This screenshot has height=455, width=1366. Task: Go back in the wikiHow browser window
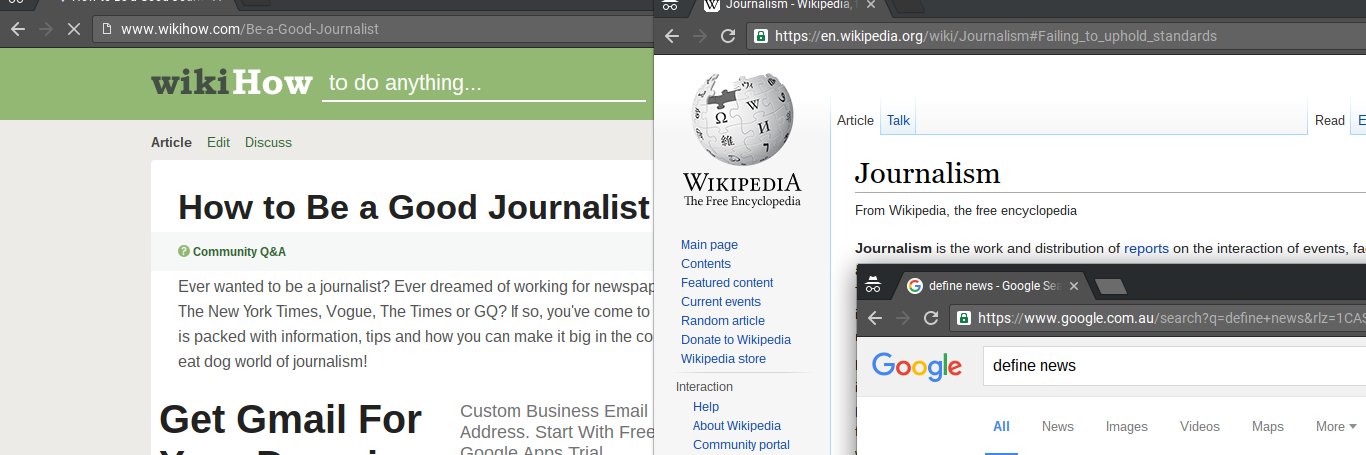tap(17, 29)
